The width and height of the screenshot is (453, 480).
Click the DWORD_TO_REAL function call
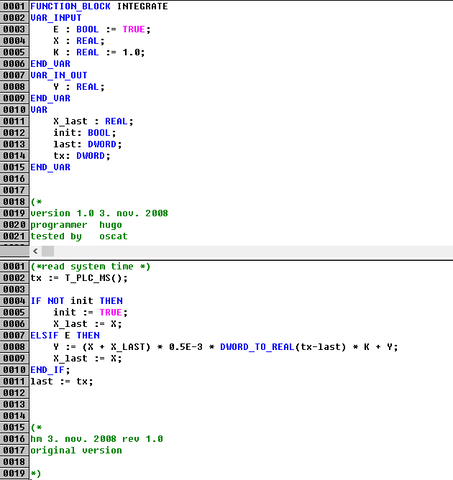click(x=257, y=347)
